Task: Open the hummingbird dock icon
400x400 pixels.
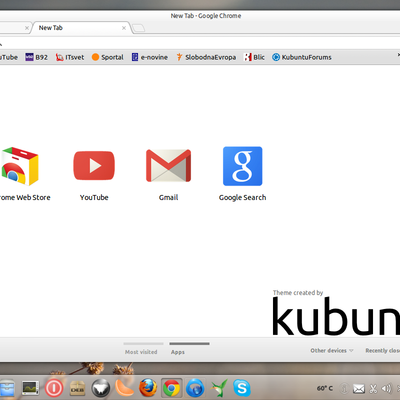Action: [x=219, y=388]
